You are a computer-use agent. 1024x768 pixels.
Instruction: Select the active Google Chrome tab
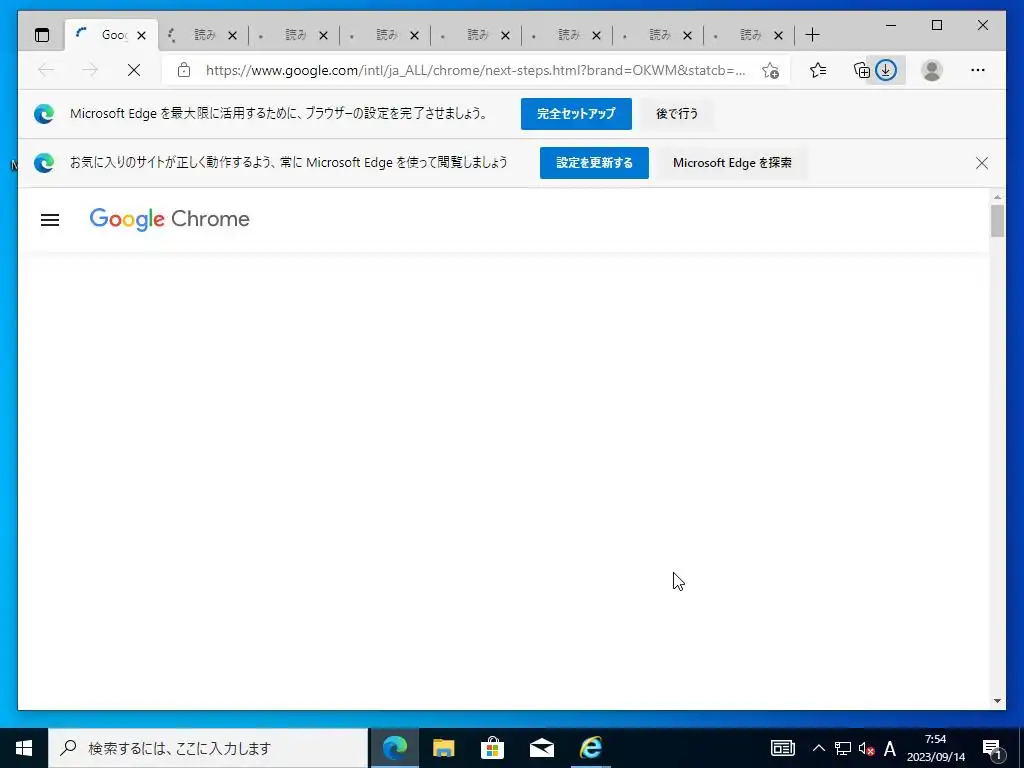pos(111,35)
